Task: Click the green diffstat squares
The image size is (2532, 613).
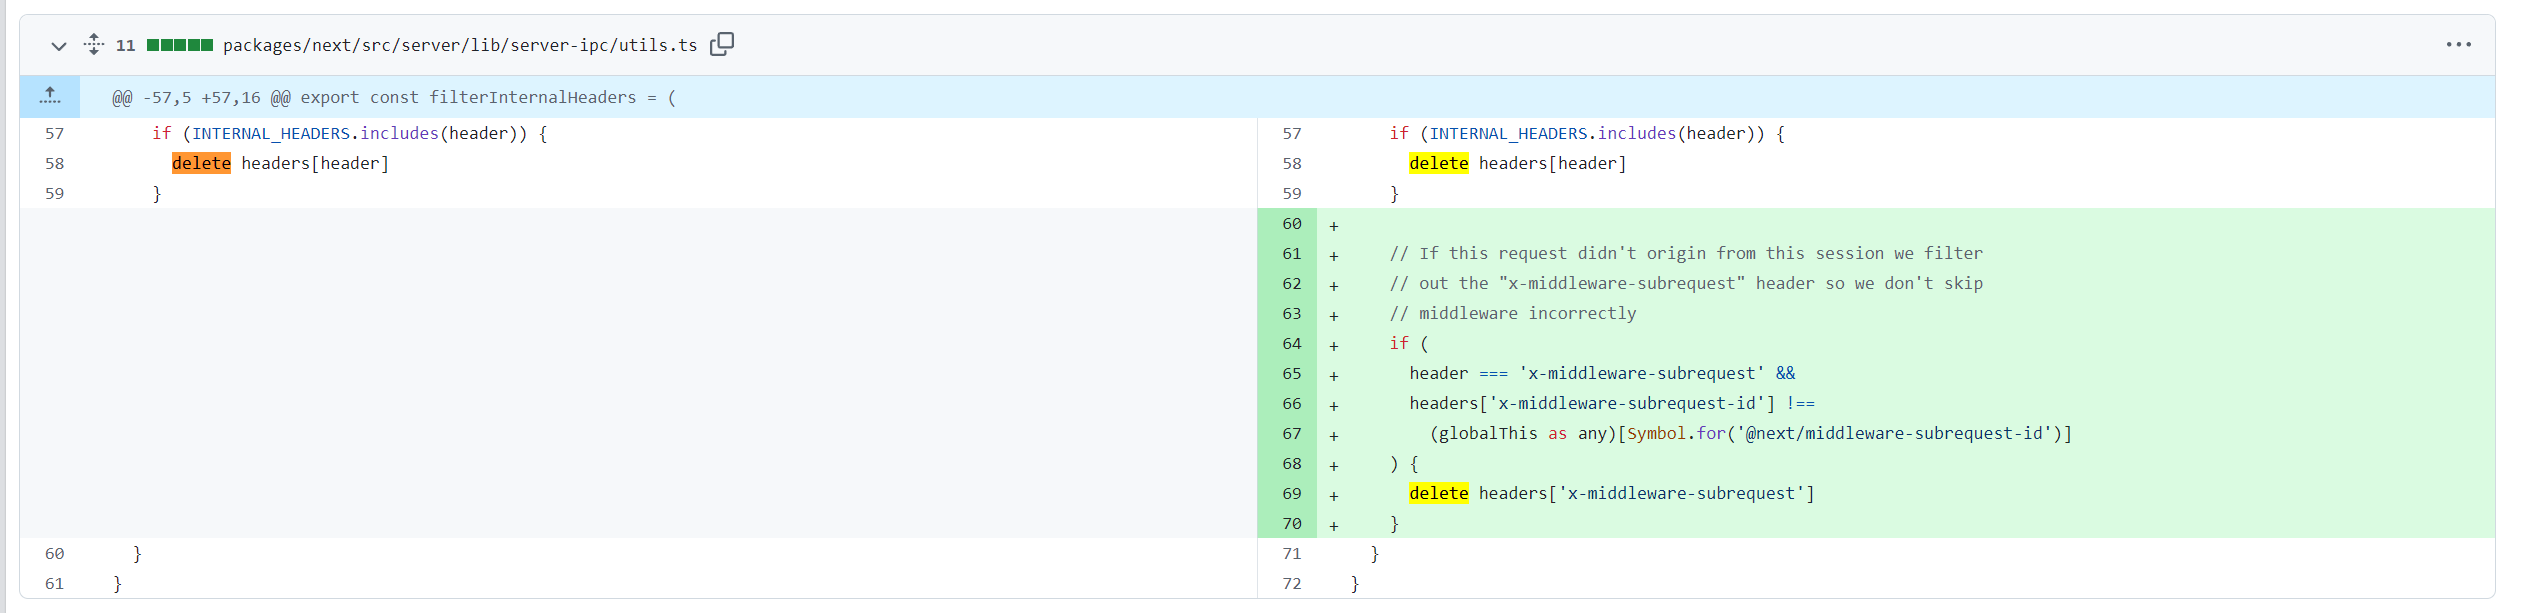Action: coord(180,45)
